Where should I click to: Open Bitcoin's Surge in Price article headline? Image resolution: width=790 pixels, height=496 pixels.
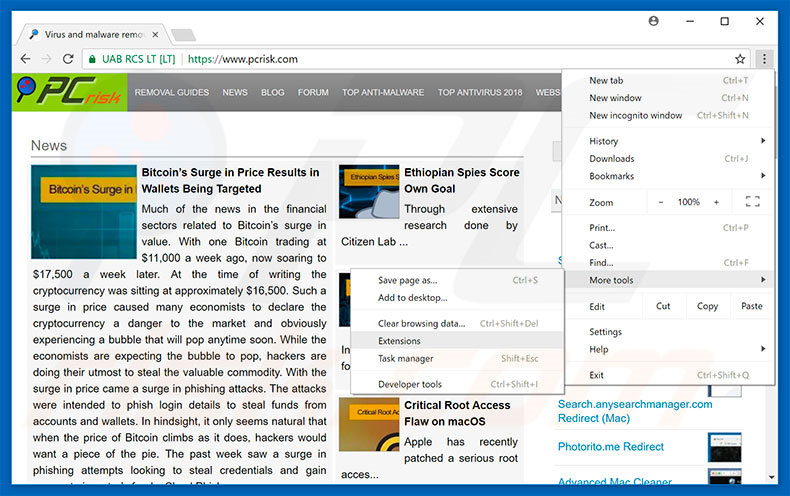(230, 180)
